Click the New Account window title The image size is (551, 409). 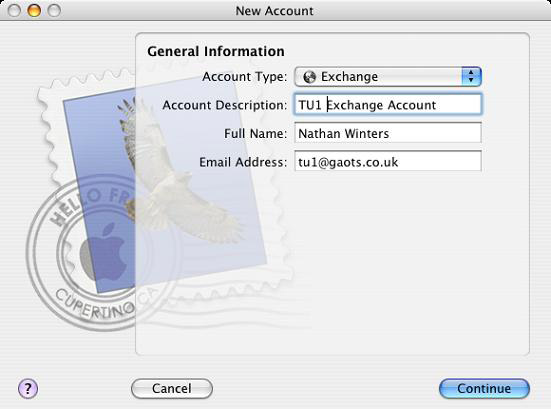pos(274,11)
